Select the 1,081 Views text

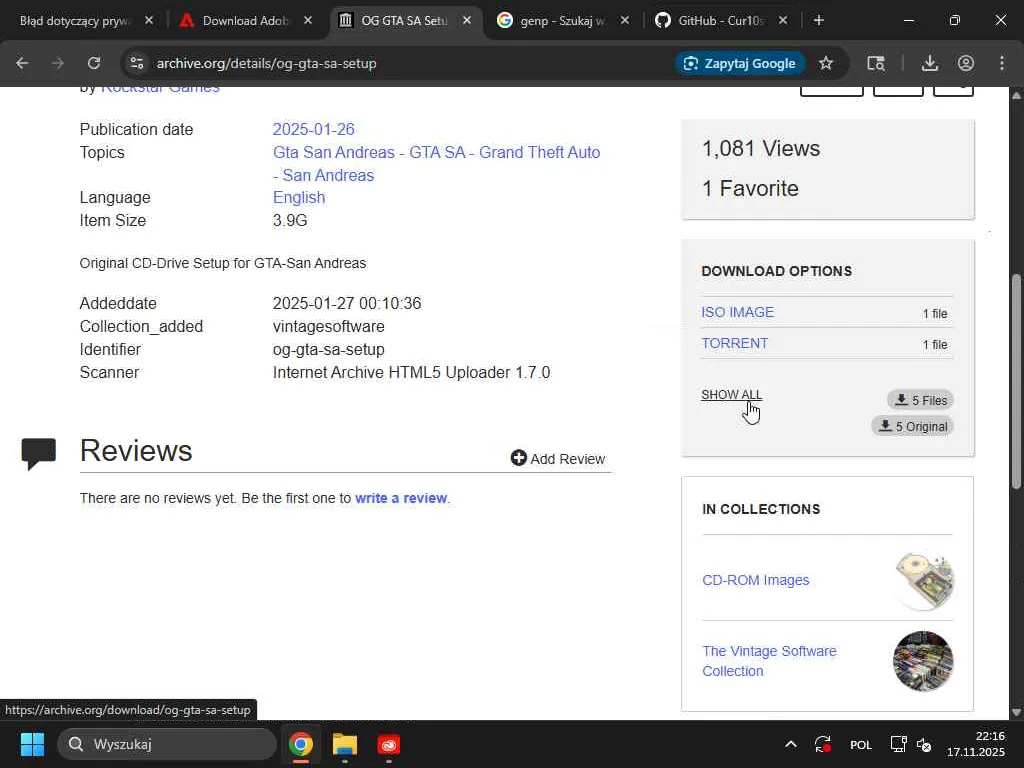(761, 149)
